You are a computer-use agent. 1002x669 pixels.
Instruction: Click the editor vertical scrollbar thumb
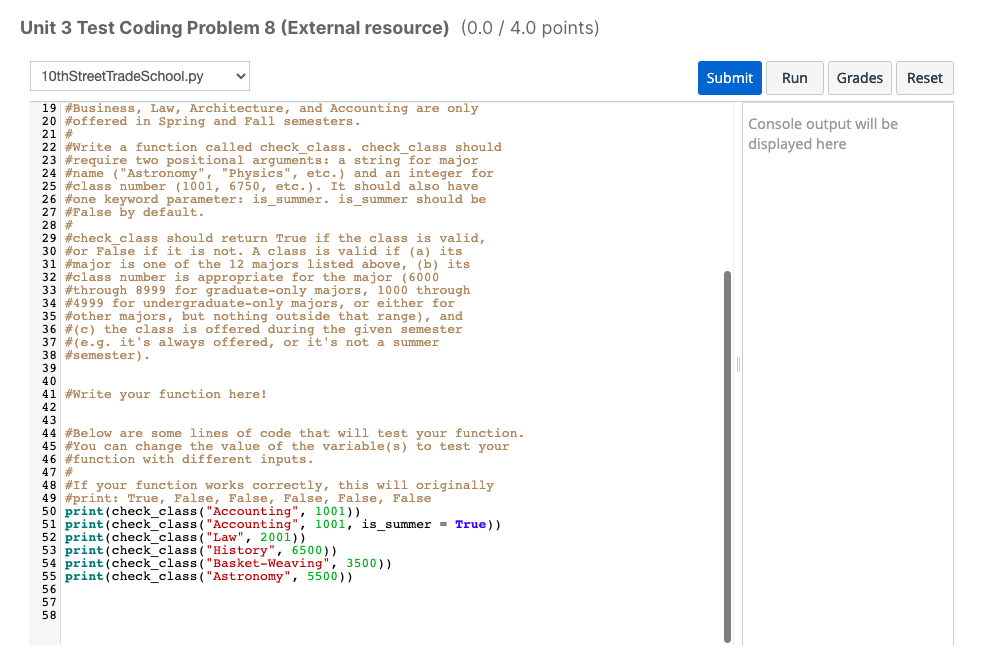(727, 457)
